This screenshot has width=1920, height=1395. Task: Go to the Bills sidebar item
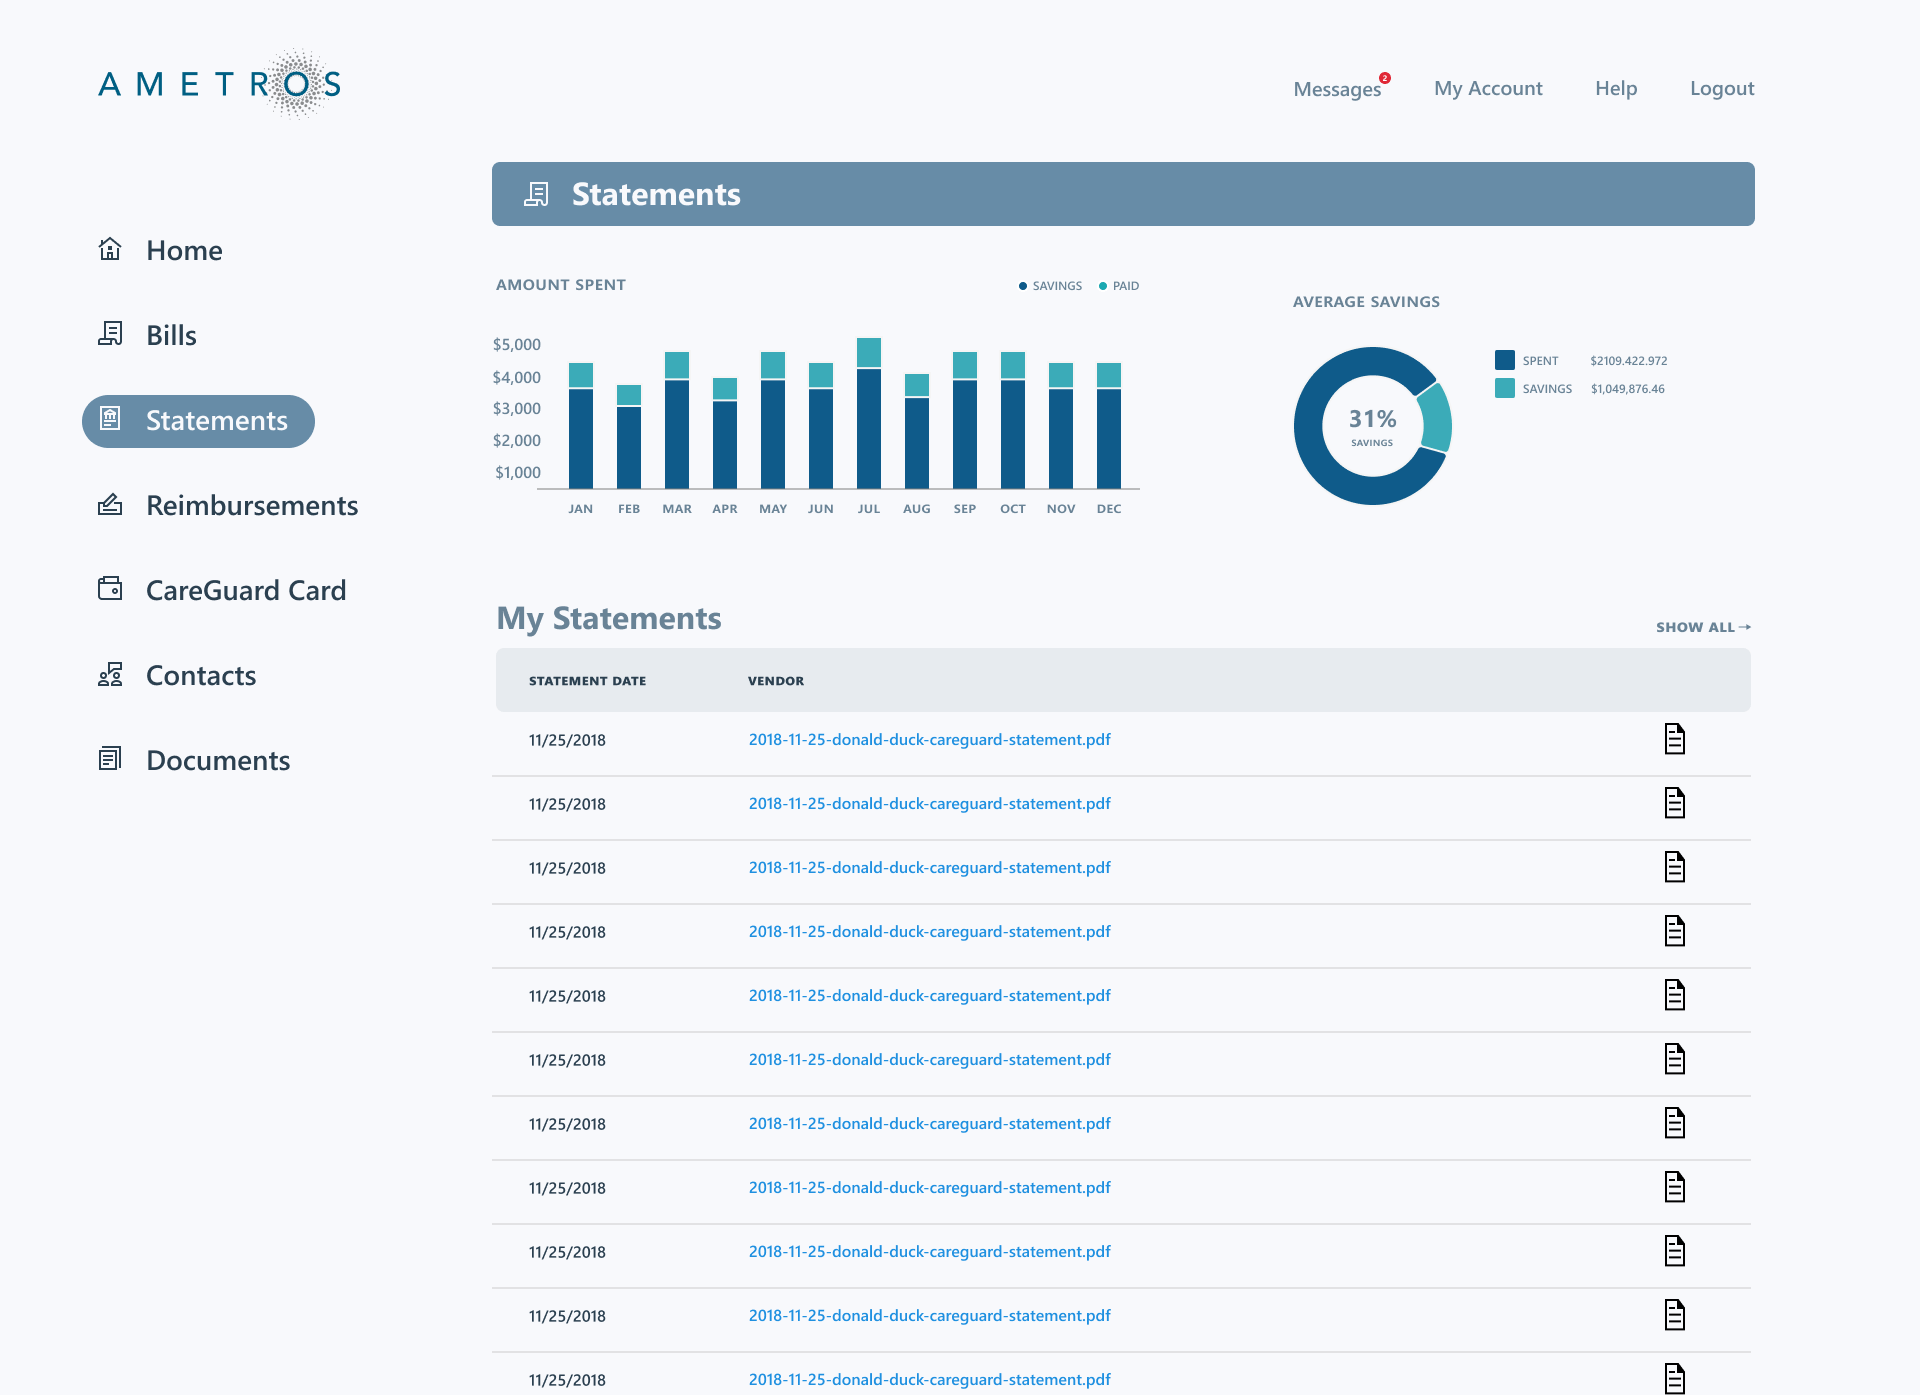click(171, 335)
